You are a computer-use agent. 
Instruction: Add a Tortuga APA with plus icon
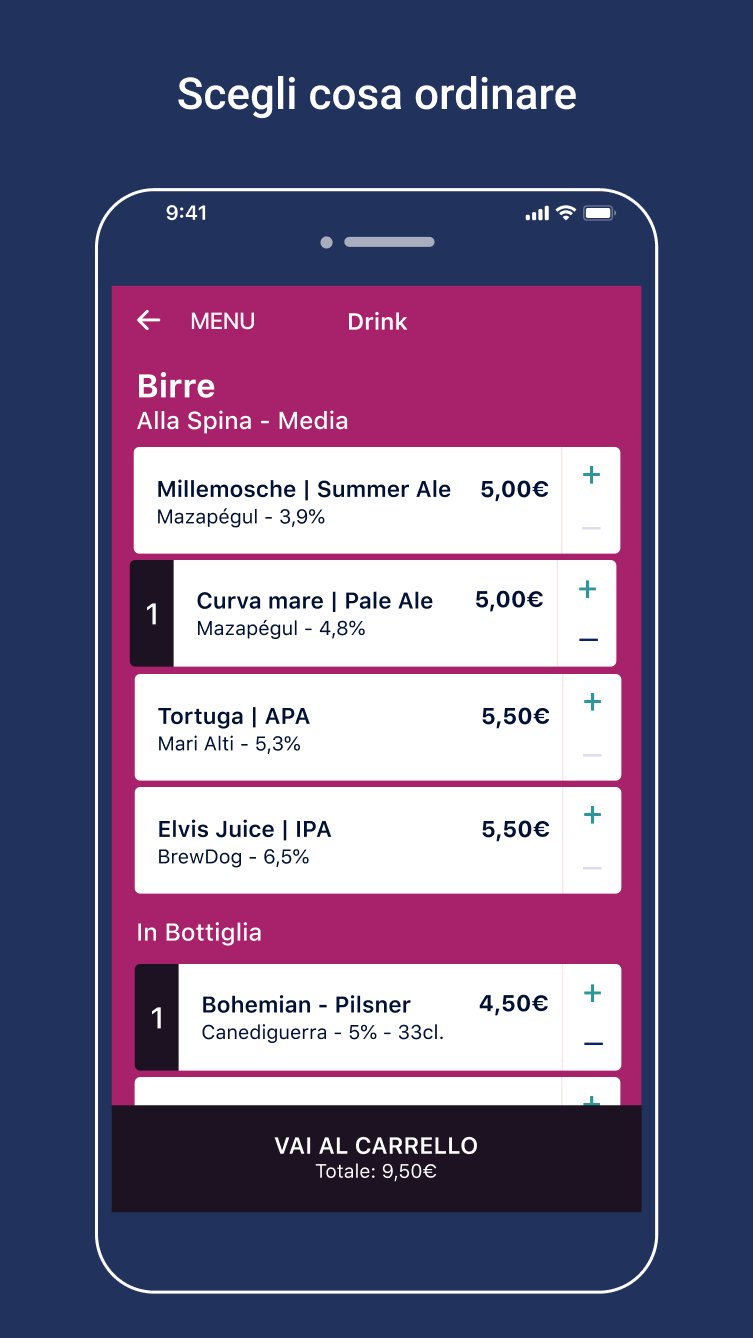pyautogui.click(x=592, y=702)
